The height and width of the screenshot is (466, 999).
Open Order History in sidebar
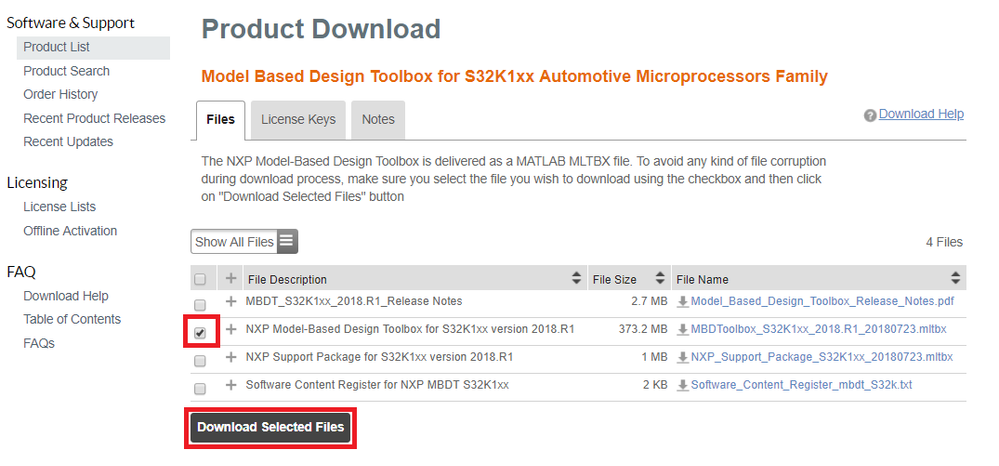(x=61, y=94)
